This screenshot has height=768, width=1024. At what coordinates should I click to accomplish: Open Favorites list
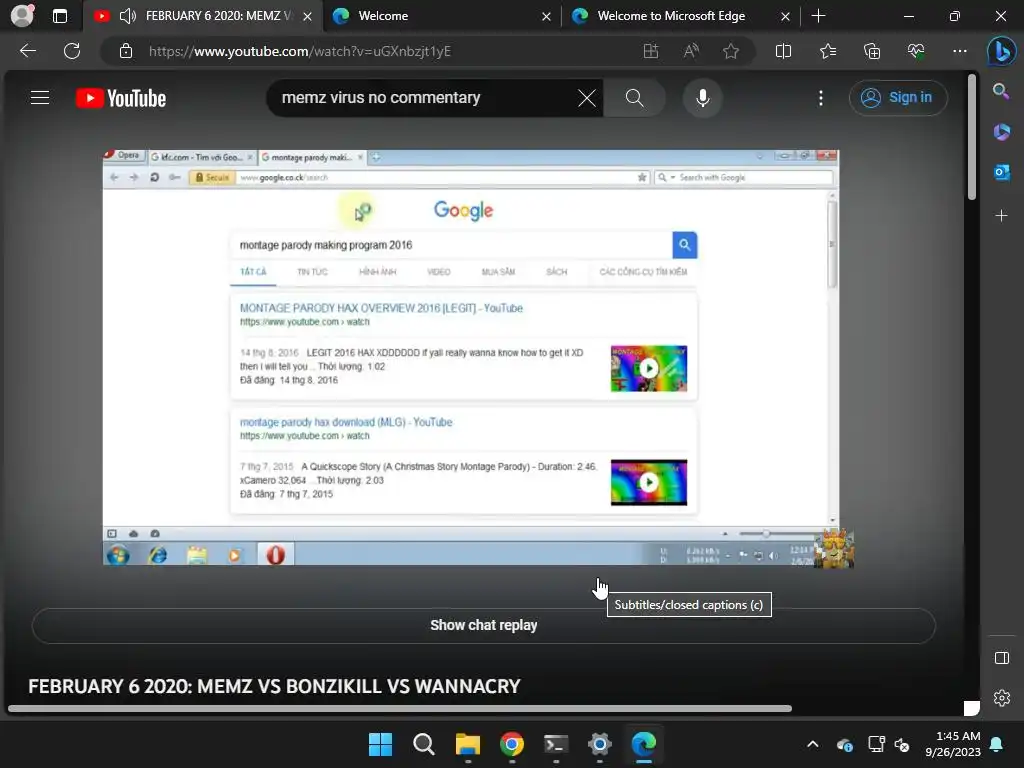click(x=827, y=51)
